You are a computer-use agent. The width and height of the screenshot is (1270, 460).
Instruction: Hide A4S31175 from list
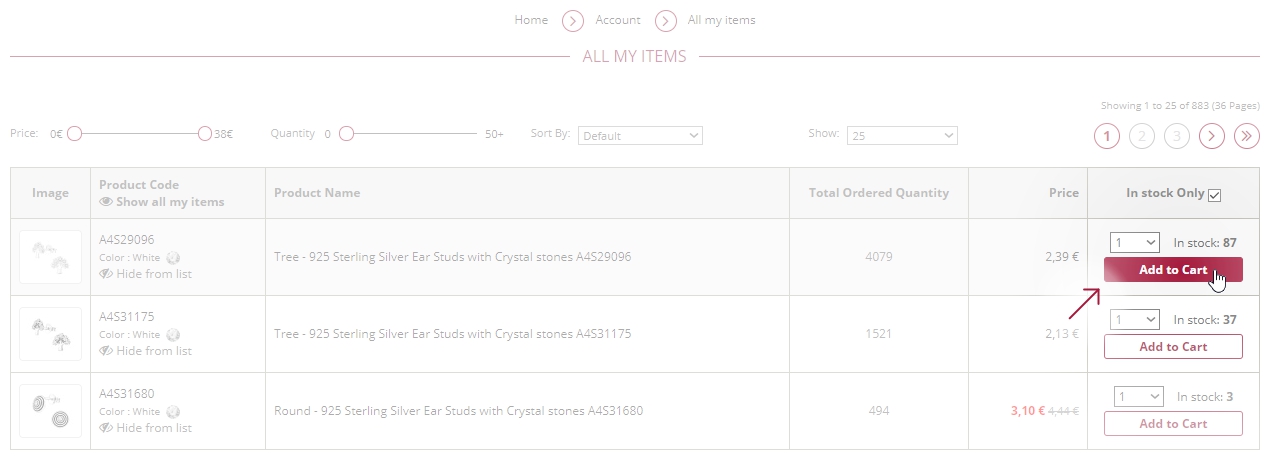tap(146, 351)
